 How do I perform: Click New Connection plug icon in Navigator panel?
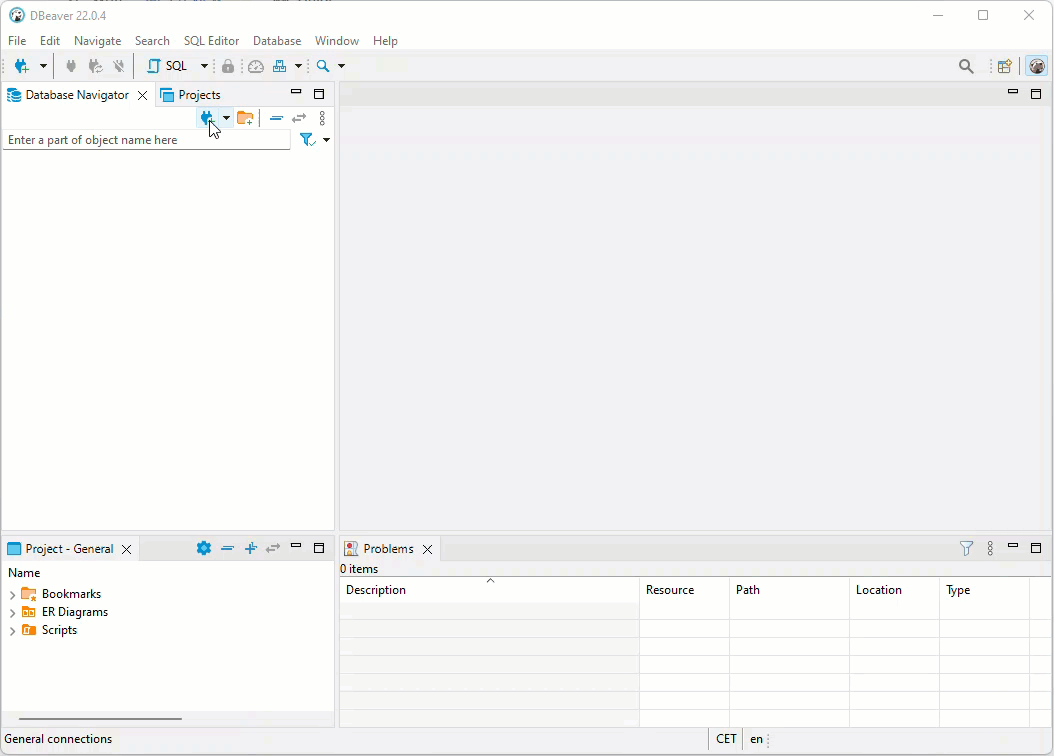pos(207,118)
